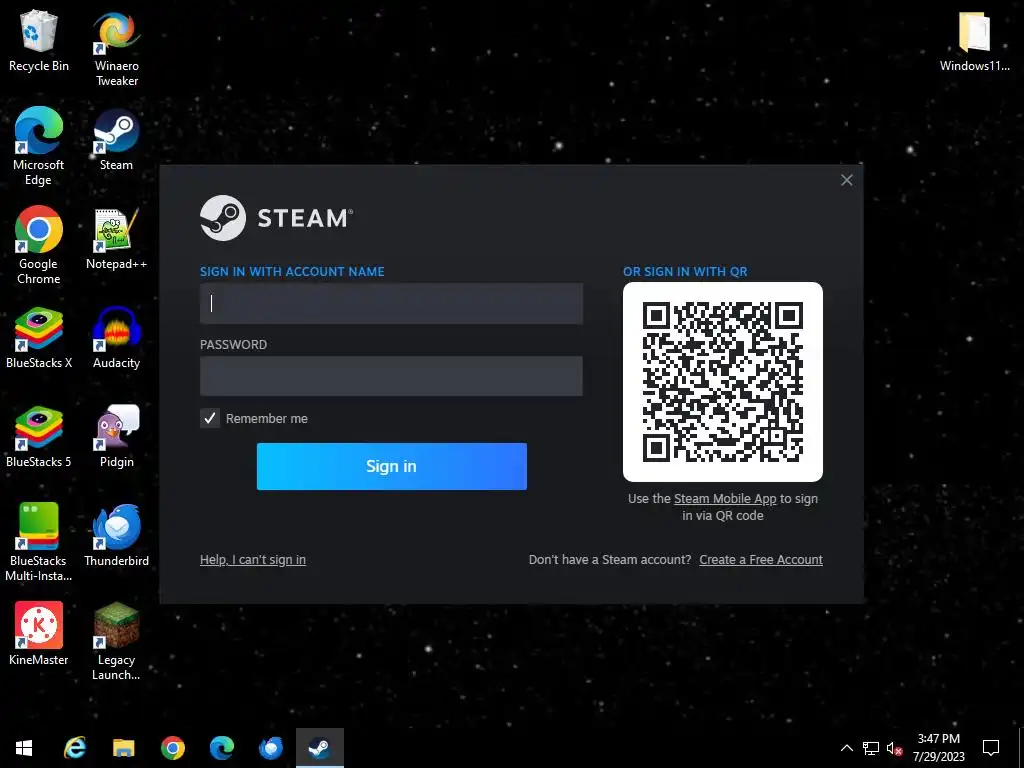This screenshot has width=1024, height=768.
Task: Select the Windows11 folder on desktop
Action: pyautogui.click(x=974, y=40)
